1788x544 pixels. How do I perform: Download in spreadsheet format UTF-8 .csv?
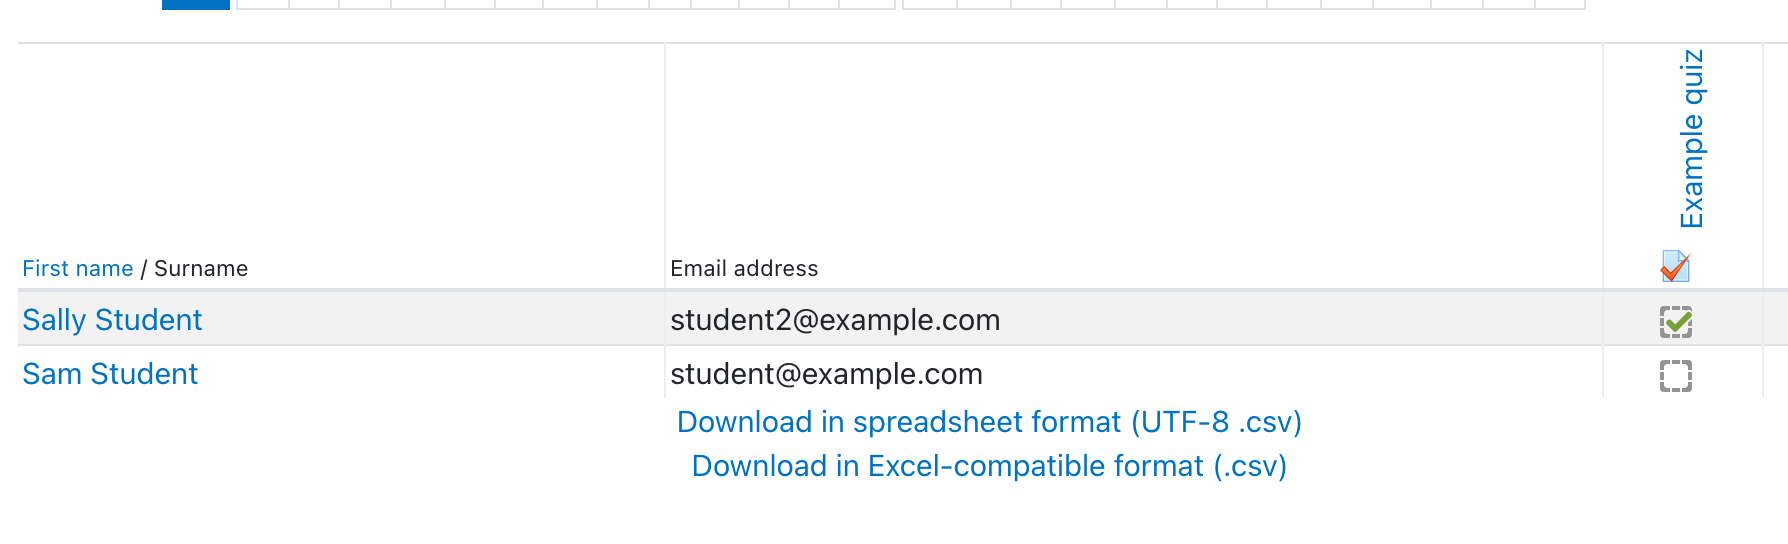point(989,422)
